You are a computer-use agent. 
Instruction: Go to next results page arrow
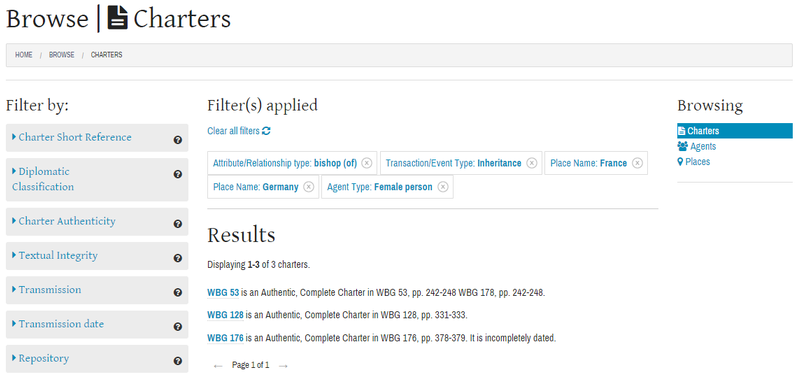pos(283,366)
